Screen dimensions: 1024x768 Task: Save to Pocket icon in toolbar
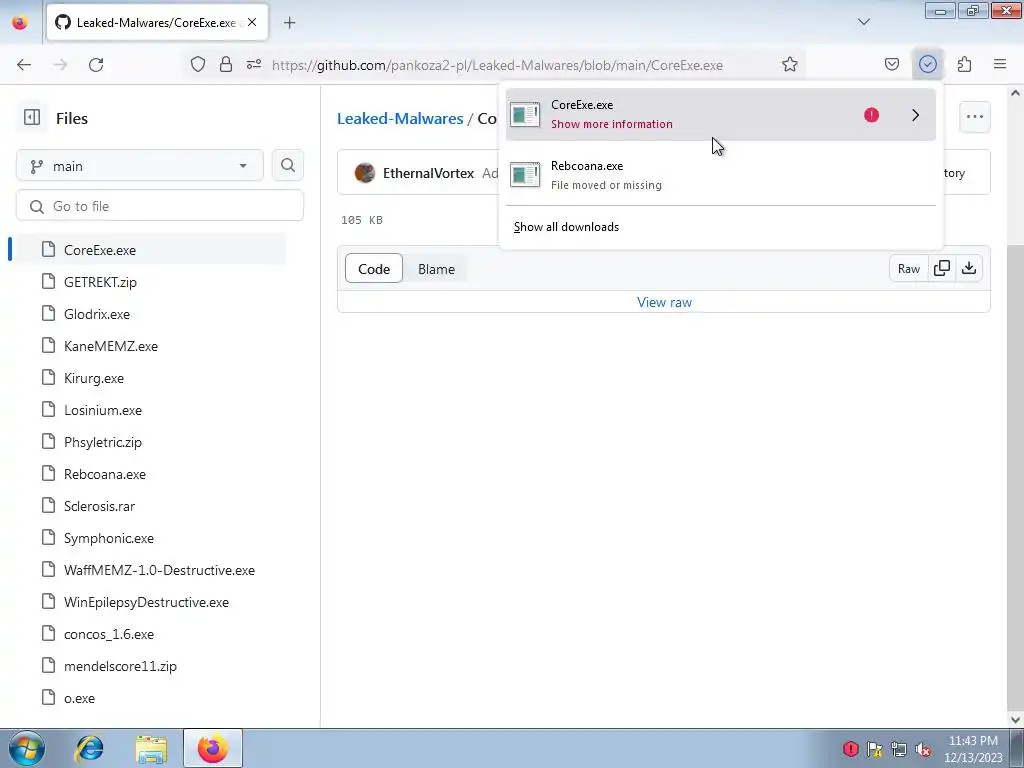pos(891,65)
